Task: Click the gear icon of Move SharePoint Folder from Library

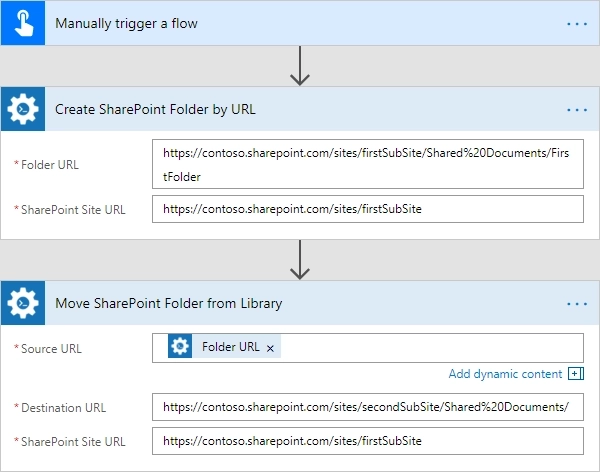Action: pyautogui.click(x=23, y=303)
